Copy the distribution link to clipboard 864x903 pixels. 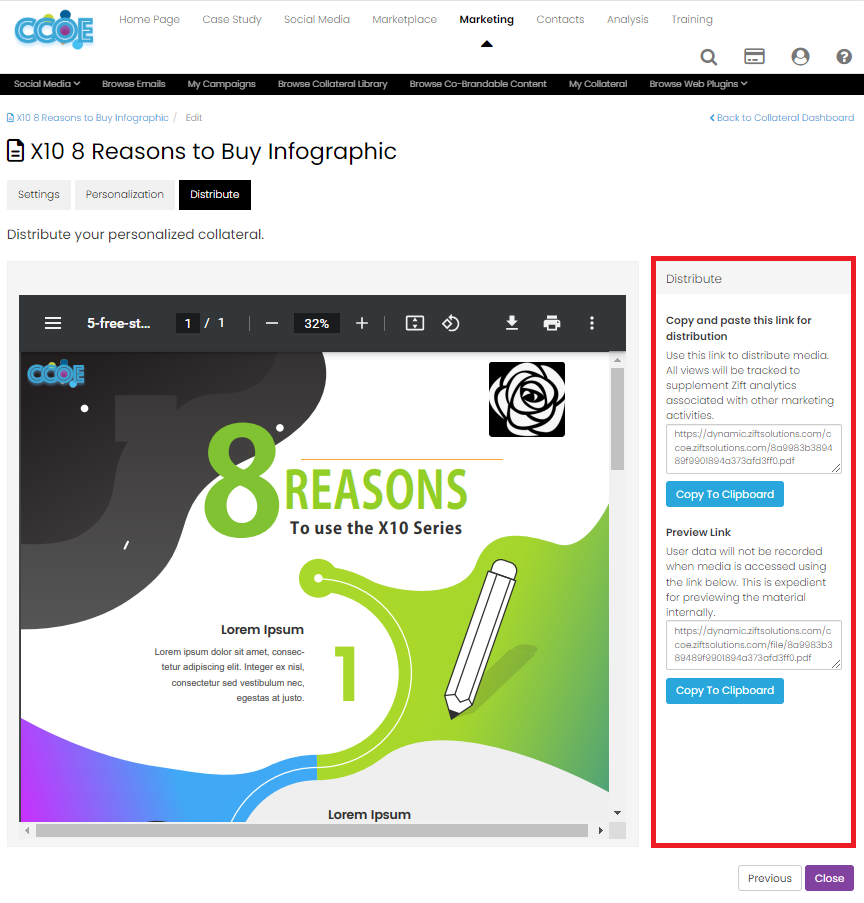pos(725,494)
